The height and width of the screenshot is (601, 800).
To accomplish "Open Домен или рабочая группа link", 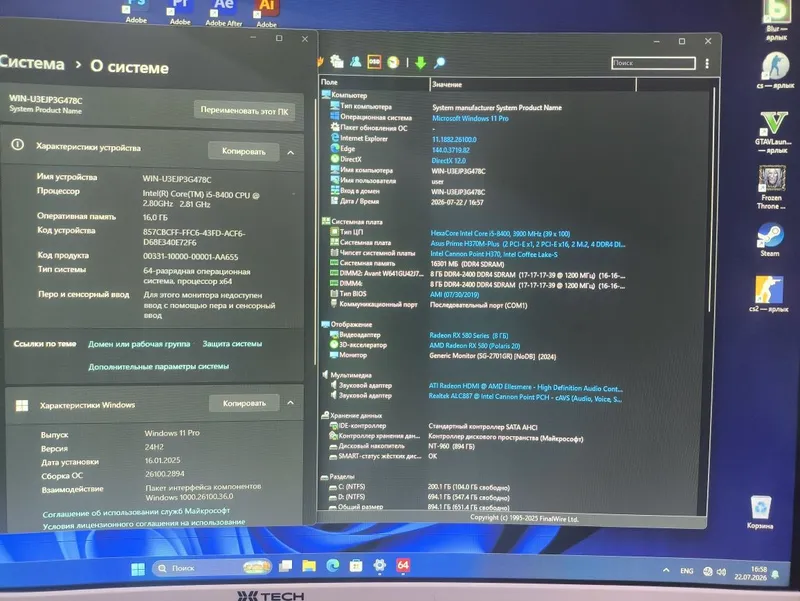I will 139,344.
